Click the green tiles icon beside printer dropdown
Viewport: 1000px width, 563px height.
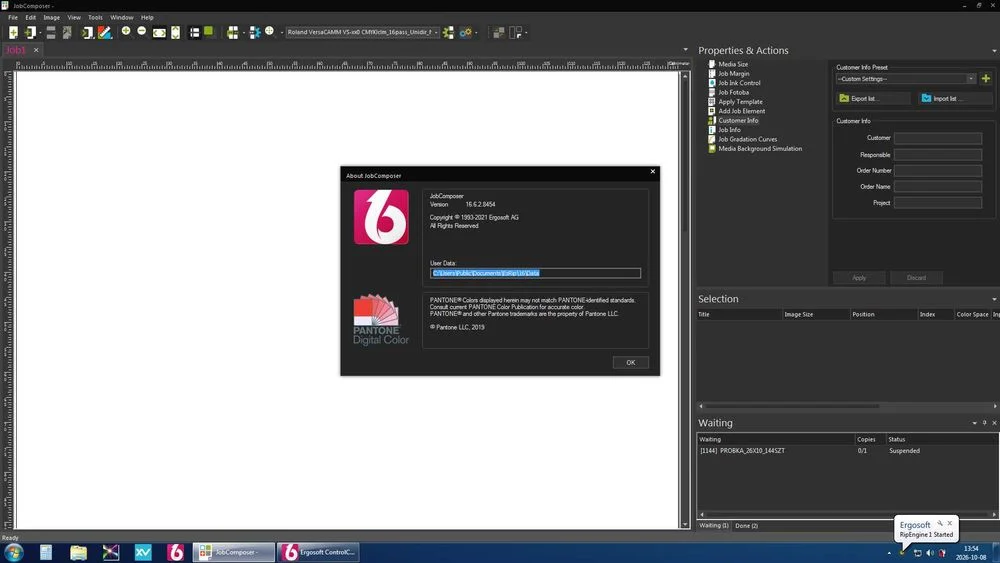(448, 33)
